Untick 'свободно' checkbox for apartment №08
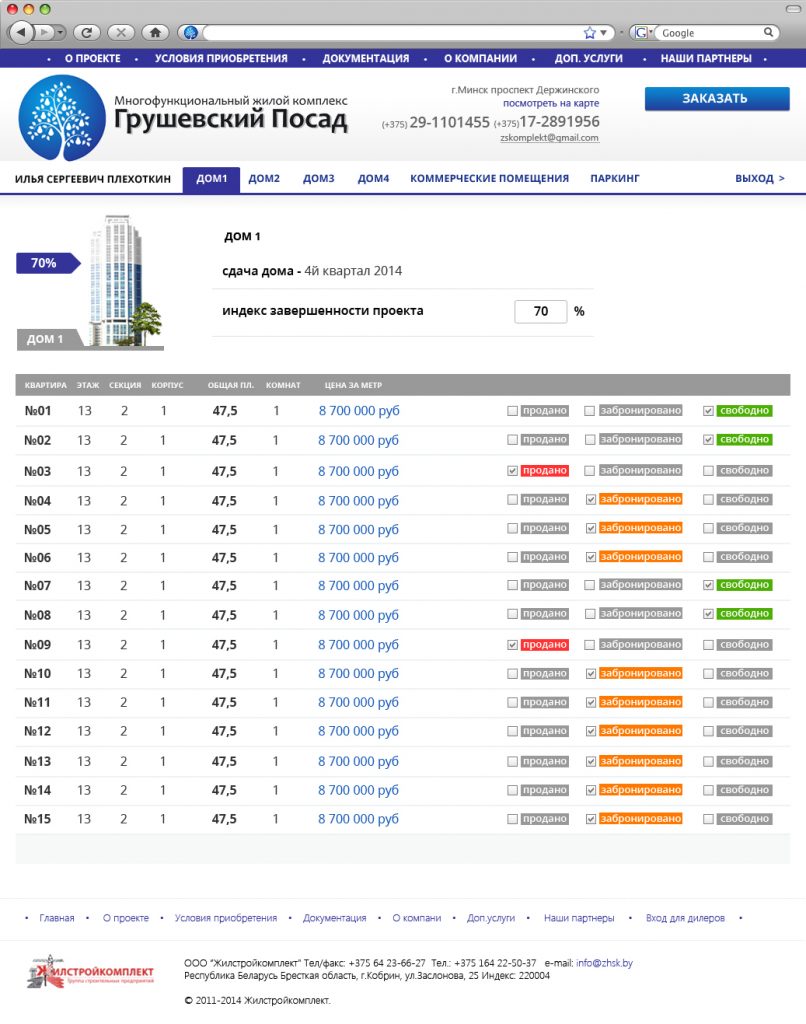This screenshot has height=1024, width=806. (709, 613)
